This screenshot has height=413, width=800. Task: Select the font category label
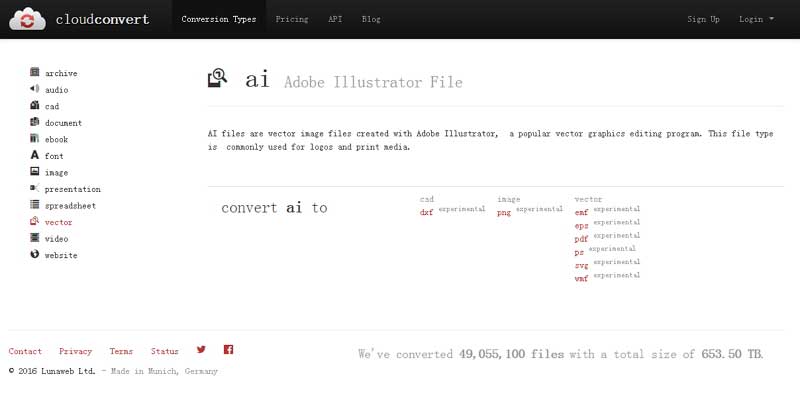tap(54, 156)
